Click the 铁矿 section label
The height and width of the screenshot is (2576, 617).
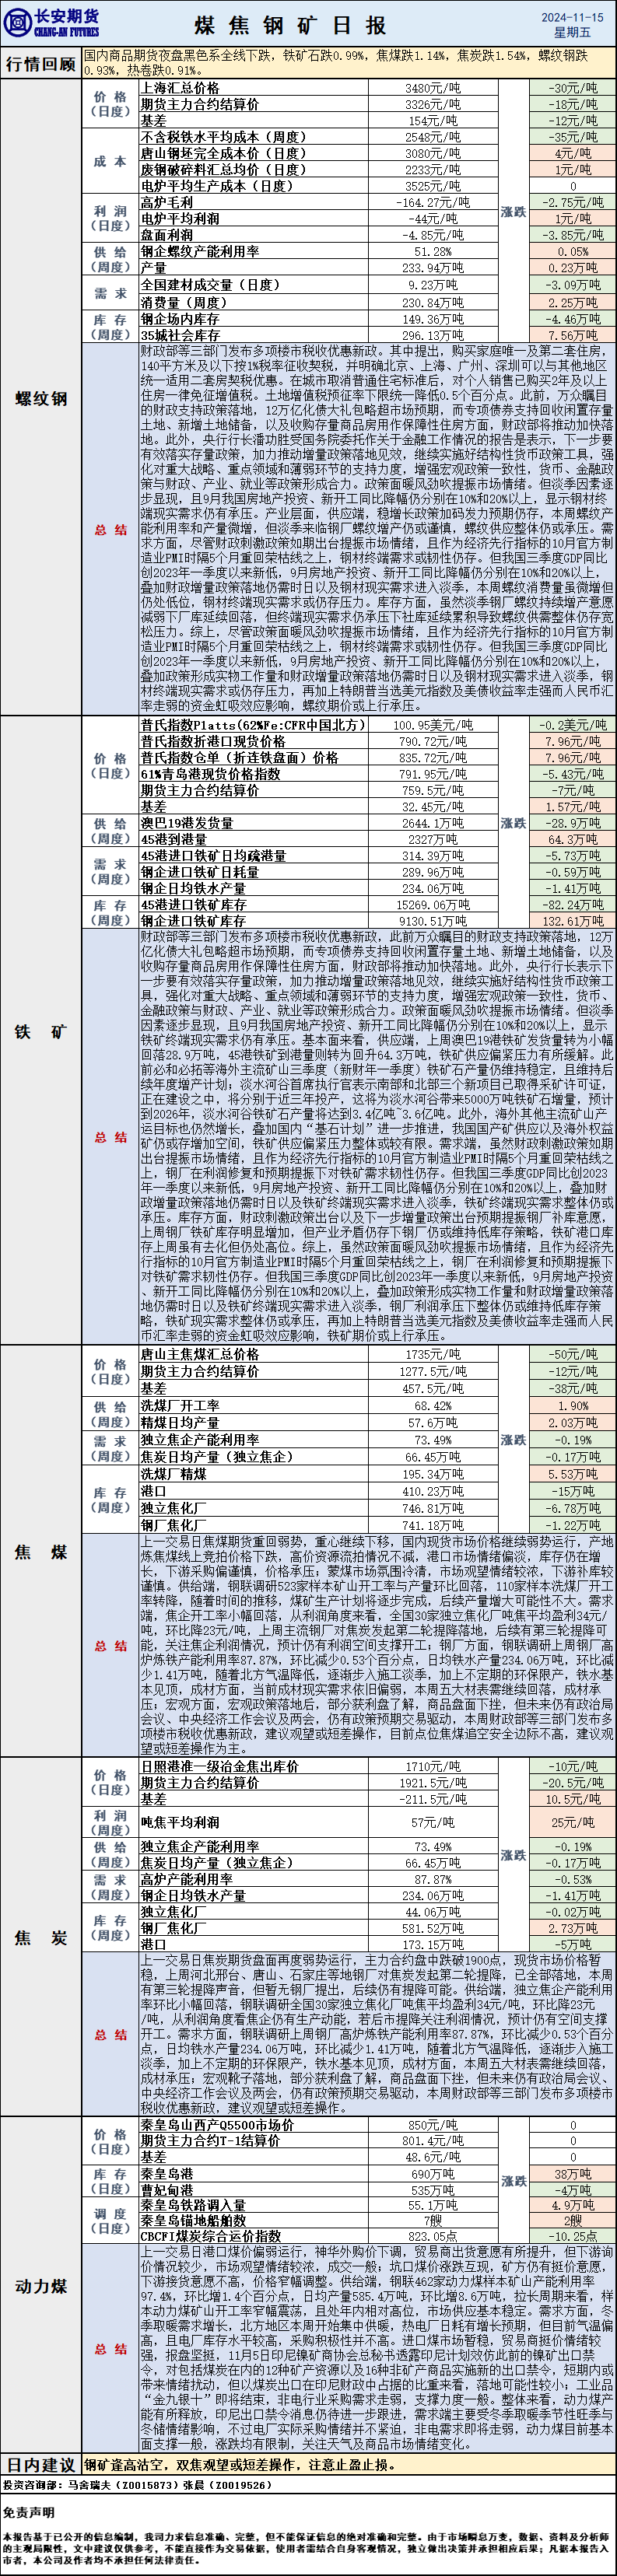coord(41,1031)
